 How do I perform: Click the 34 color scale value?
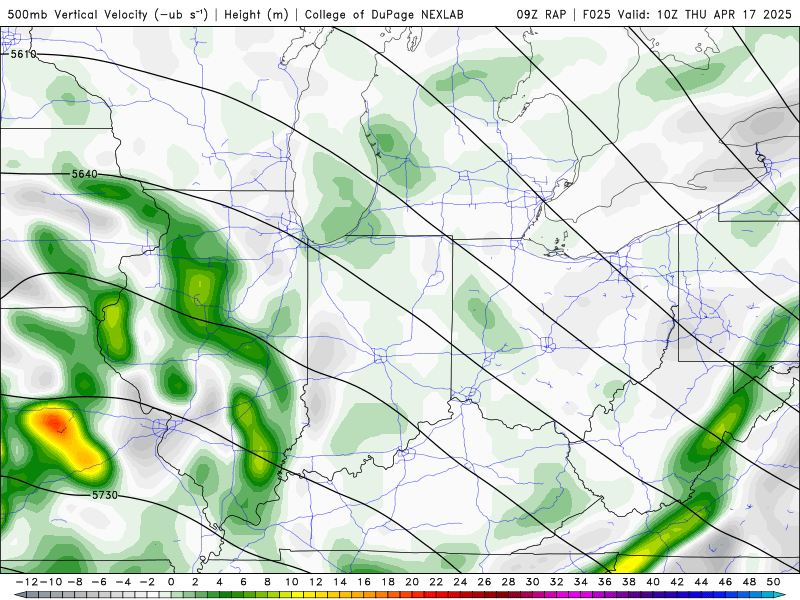click(581, 582)
